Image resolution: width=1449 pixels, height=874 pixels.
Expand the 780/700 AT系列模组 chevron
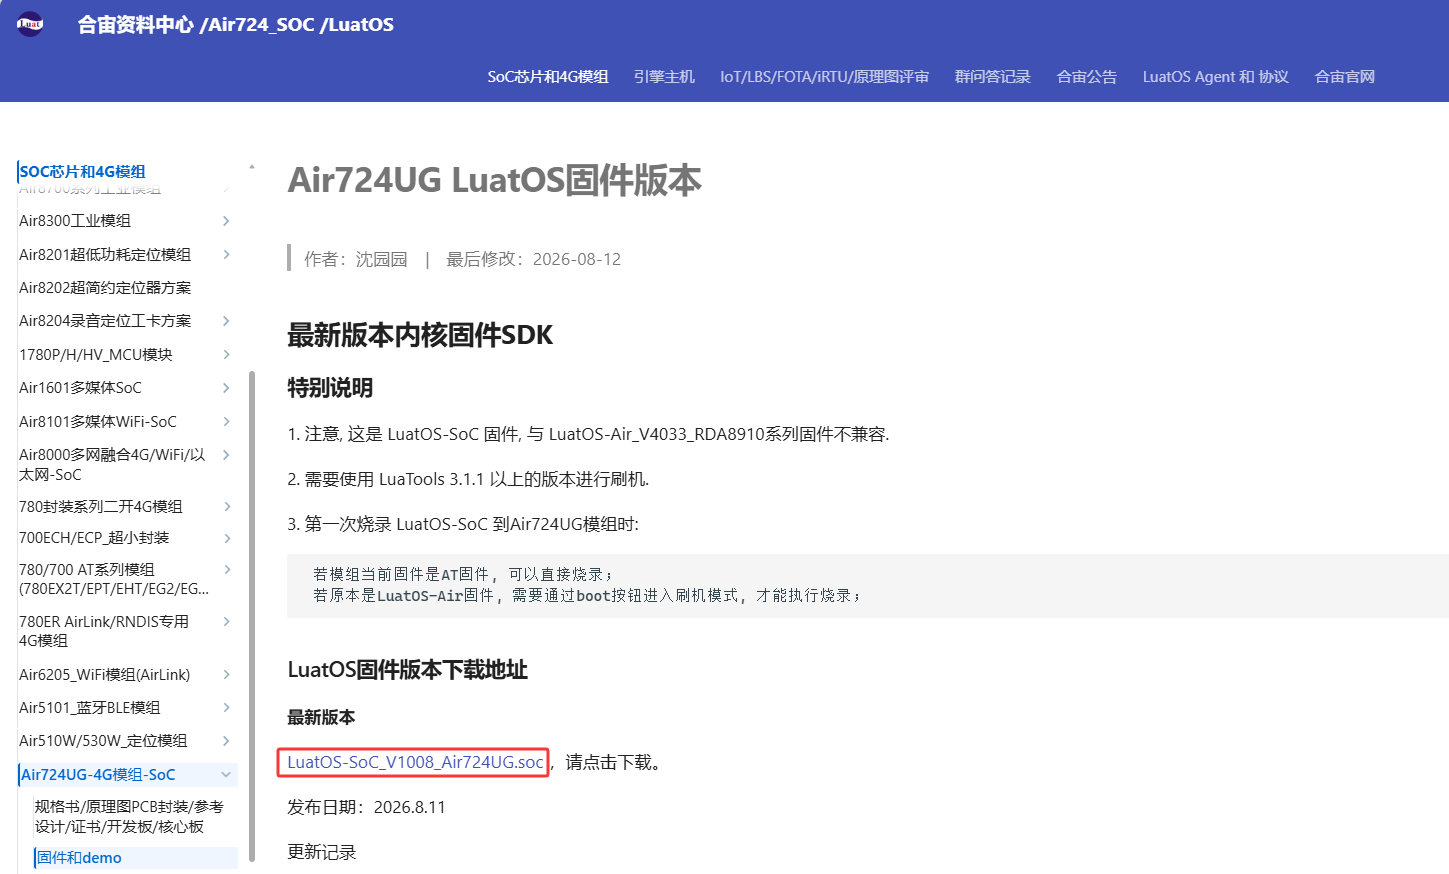coord(226,570)
